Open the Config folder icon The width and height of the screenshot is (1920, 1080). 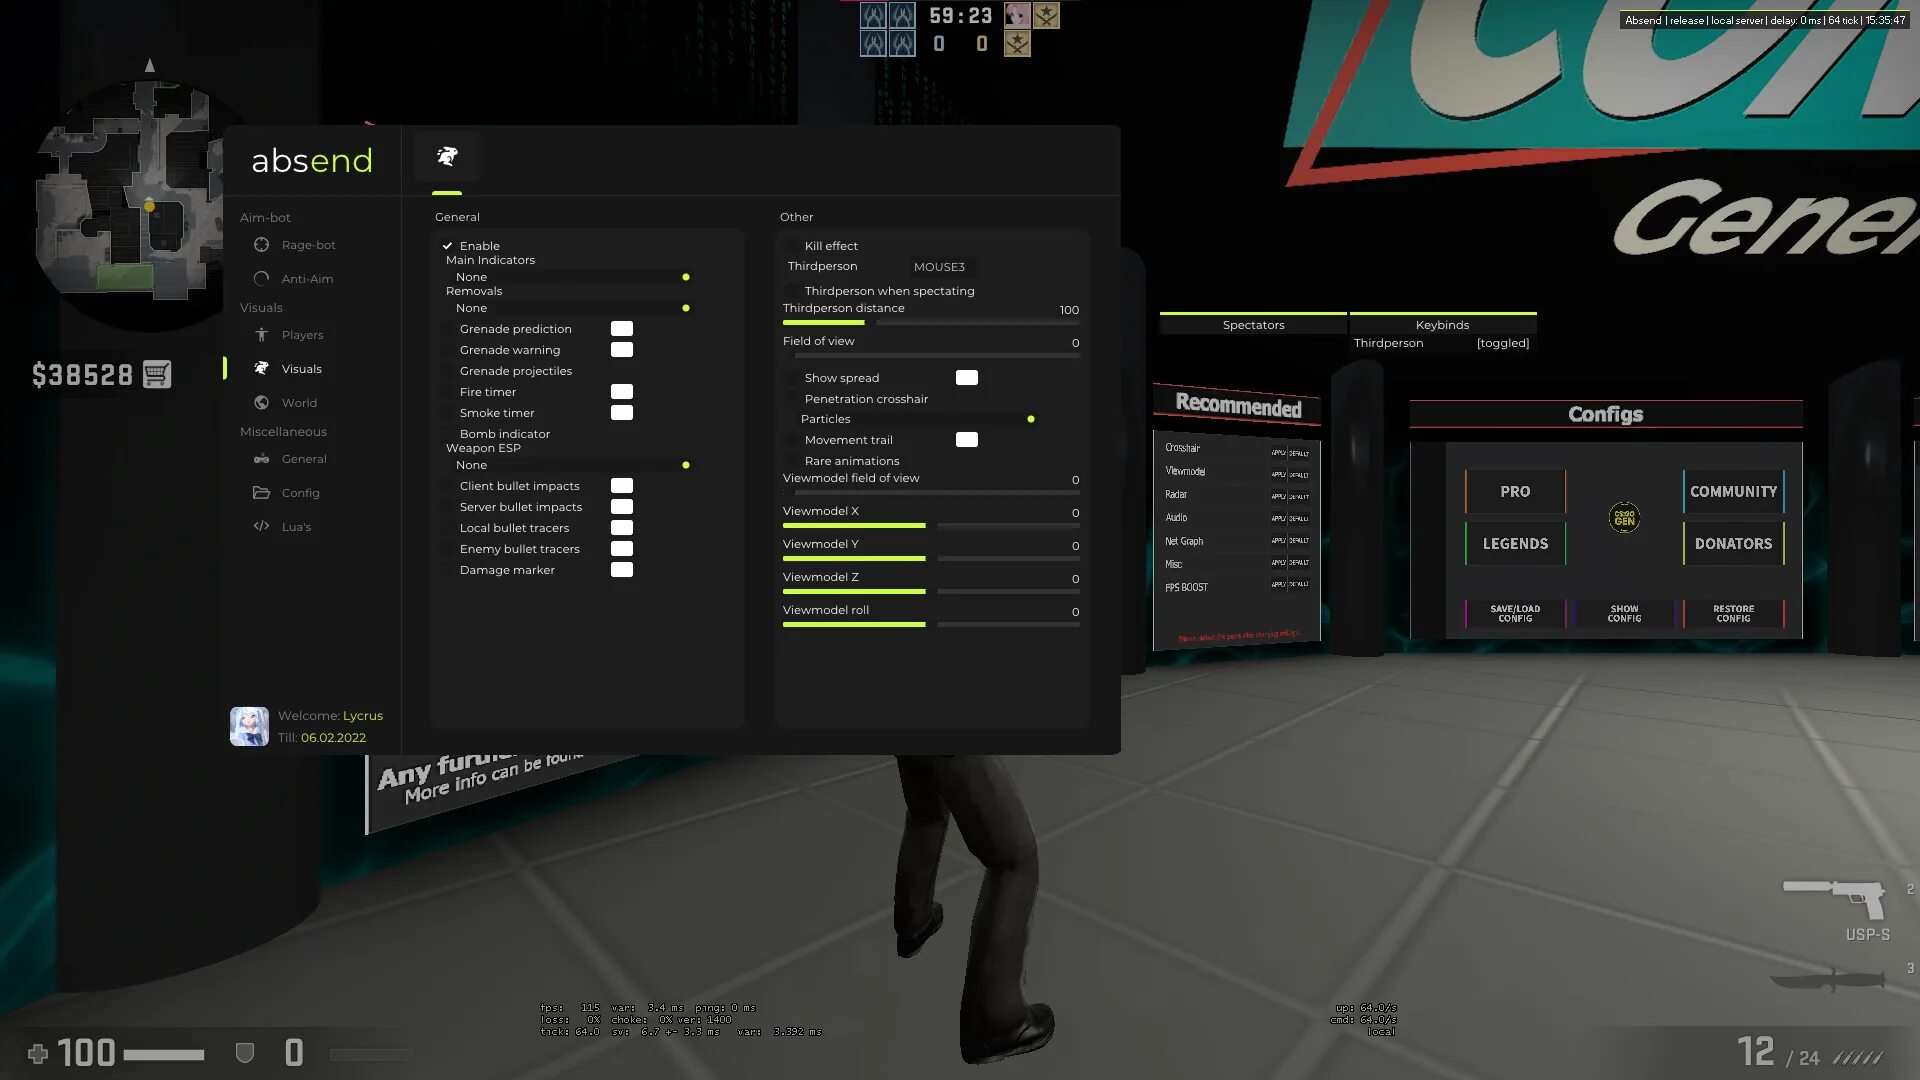tap(261, 493)
